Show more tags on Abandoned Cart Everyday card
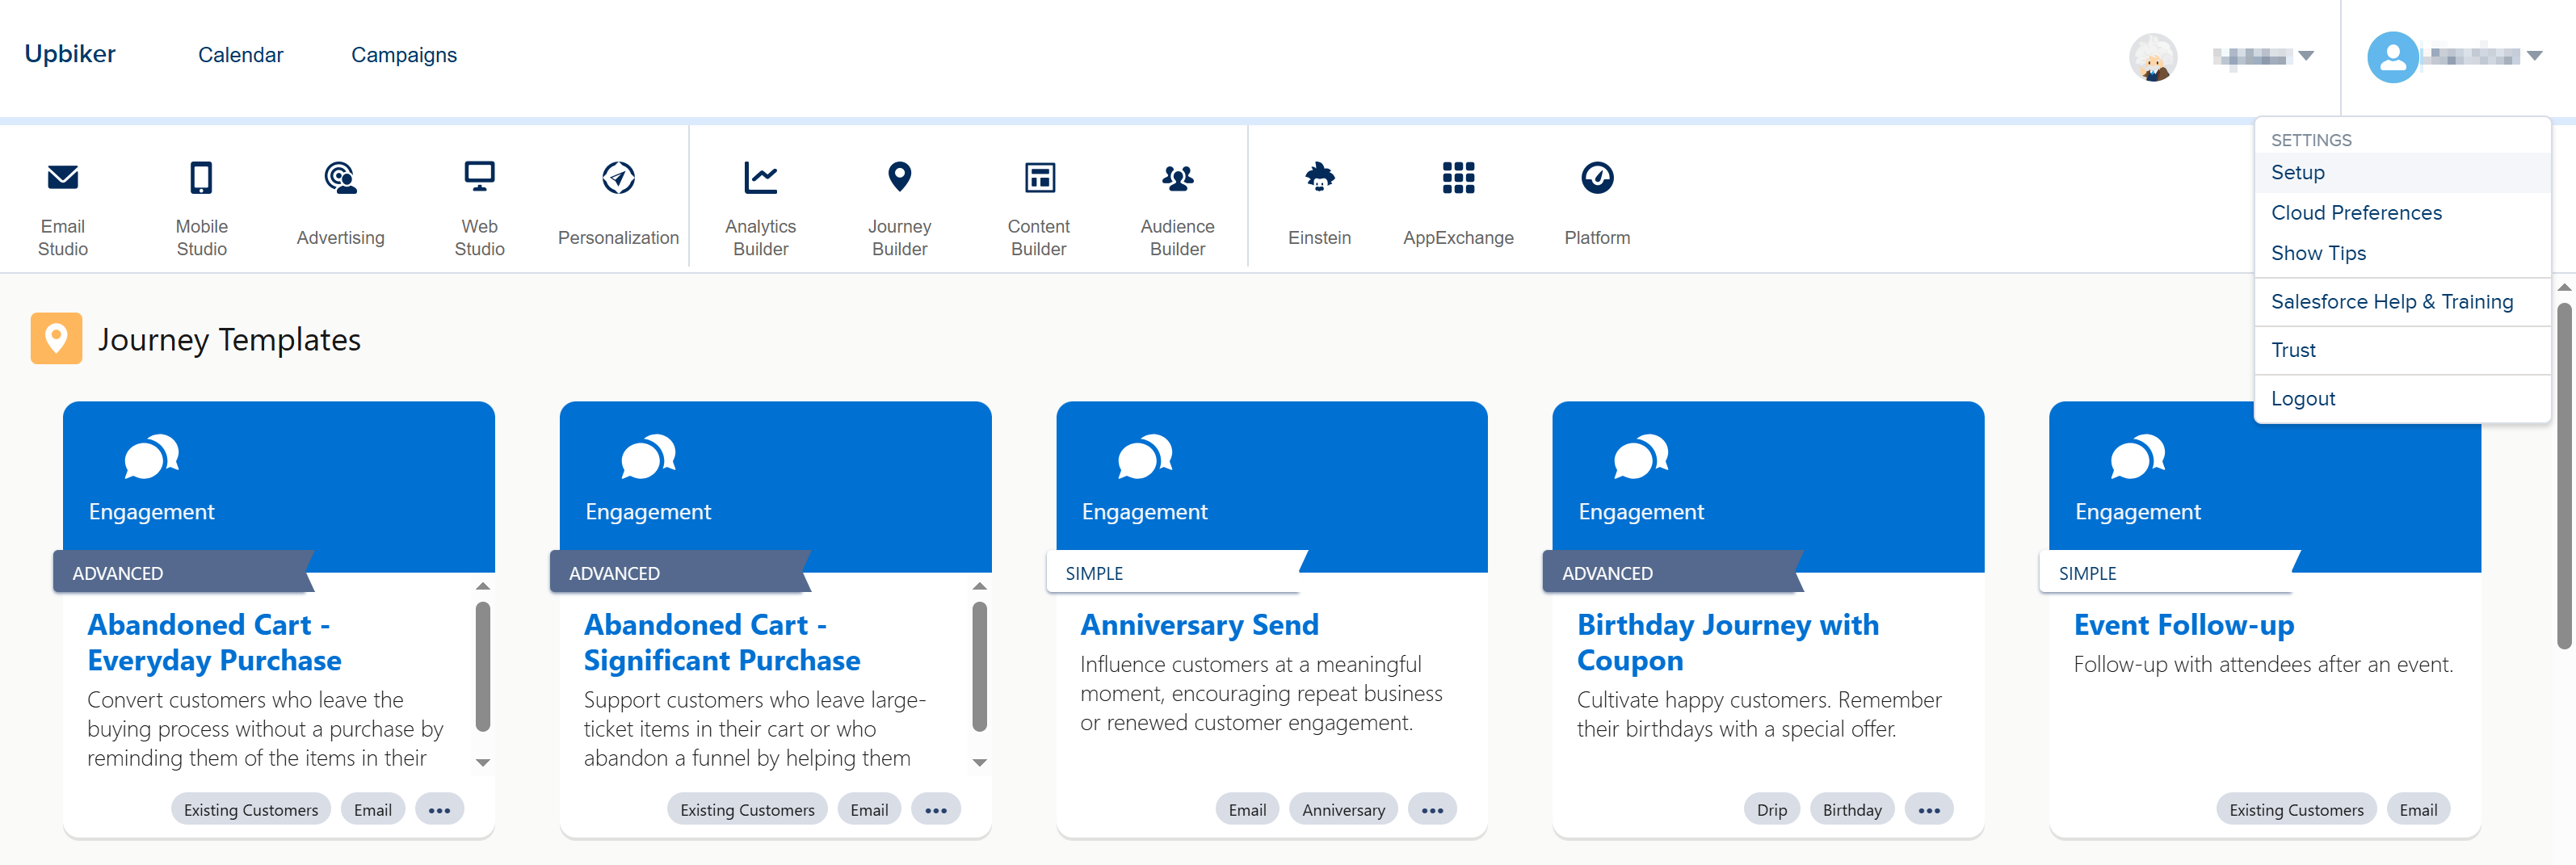Image resolution: width=2576 pixels, height=865 pixels. [439, 810]
